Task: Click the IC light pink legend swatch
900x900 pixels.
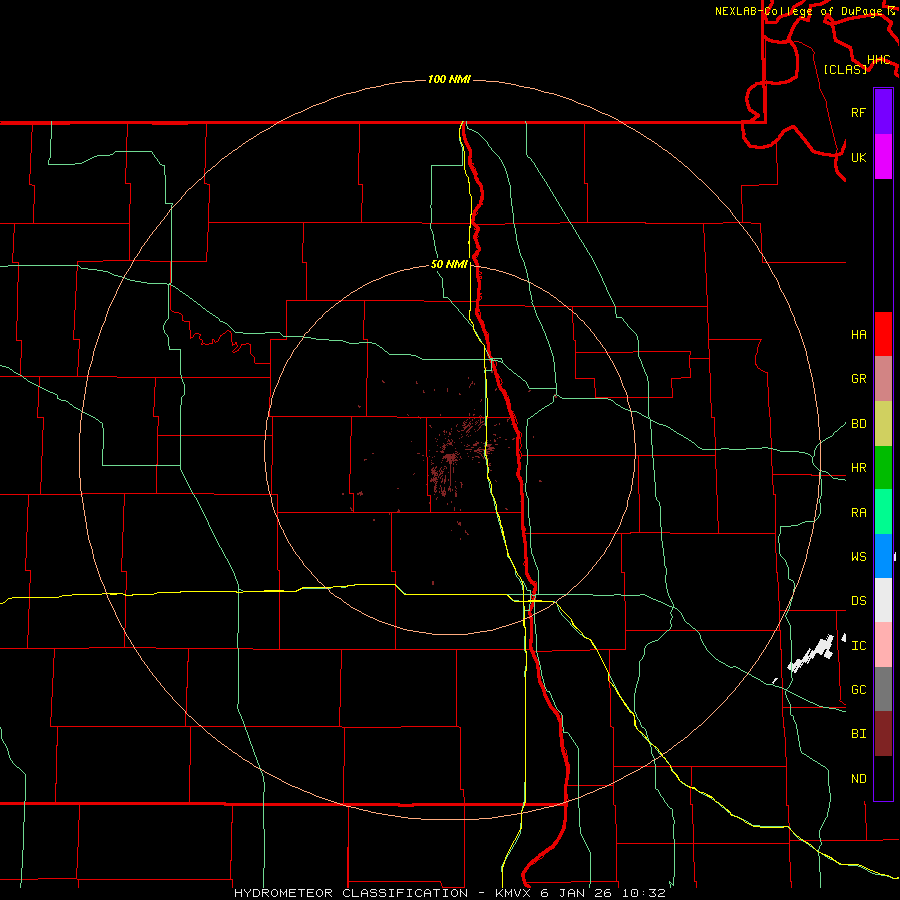Action: pyautogui.click(x=883, y=645)
